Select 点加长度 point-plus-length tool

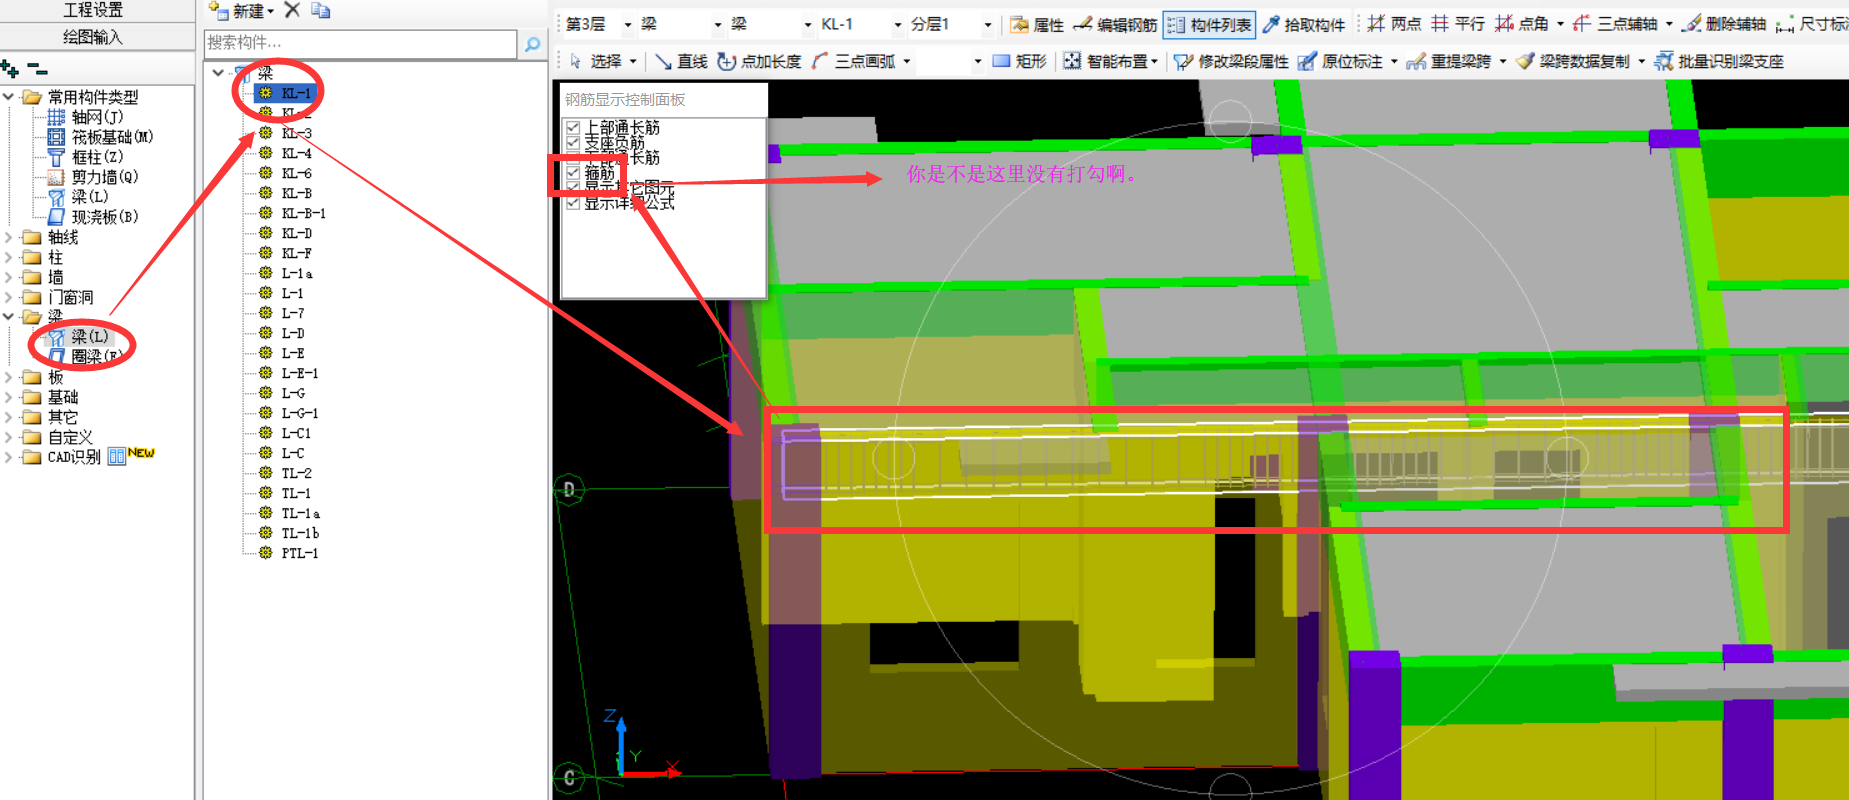pyautogui.click(x=759, y=61)
